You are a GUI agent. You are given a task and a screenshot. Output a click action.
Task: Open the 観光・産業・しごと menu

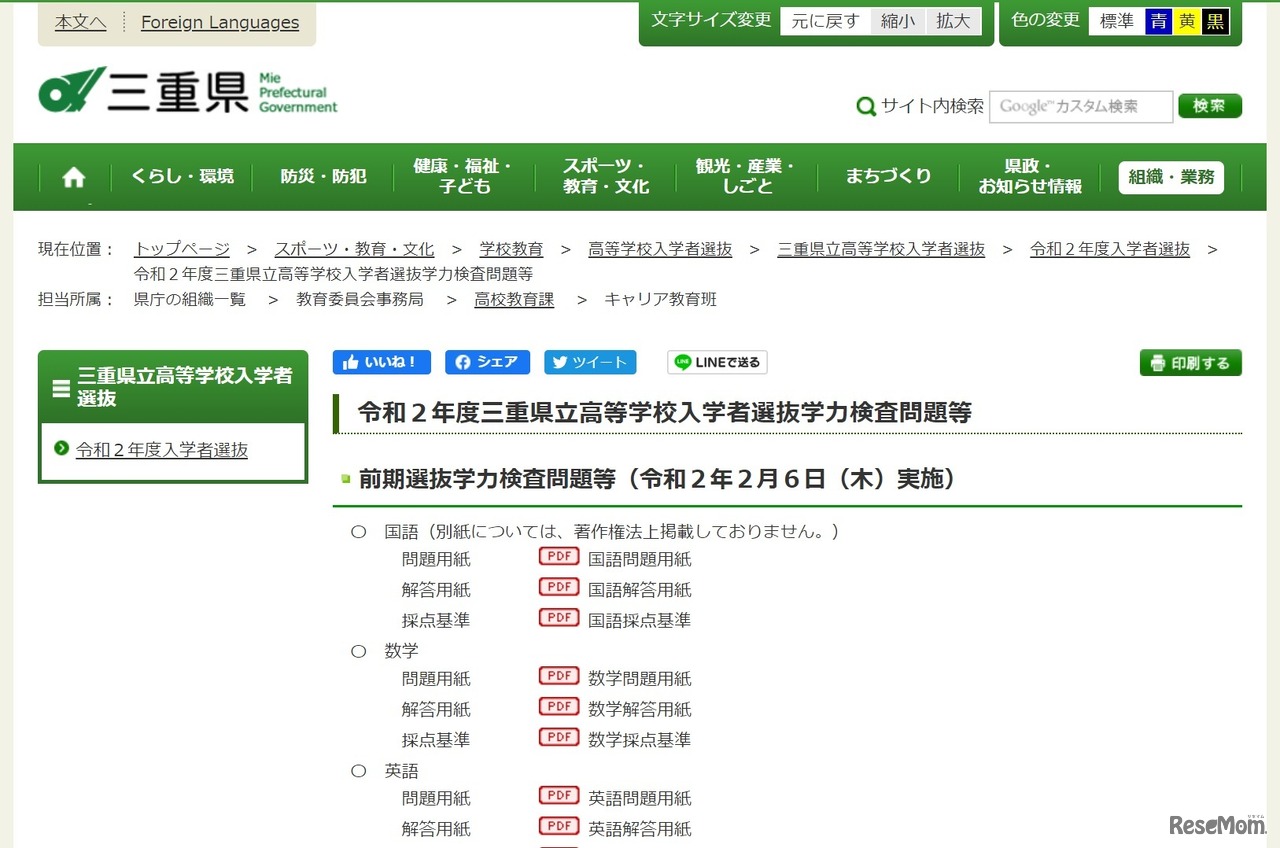[x=745, y=177]
